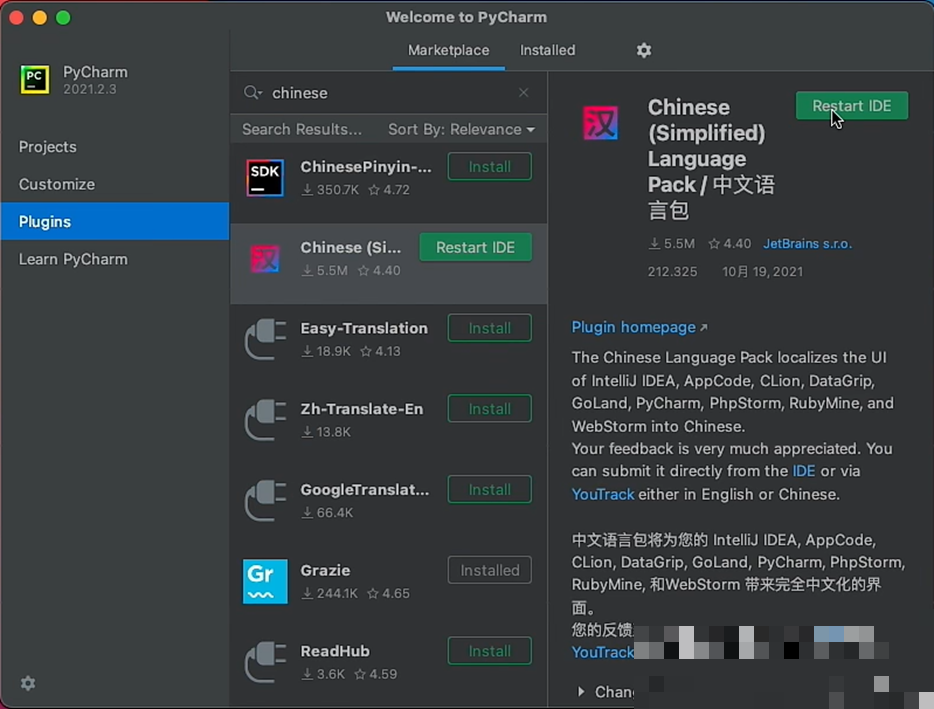The image size is (934, 709).
Task: Click the 10月 19, 2021 release date
Action: (762, 272)
